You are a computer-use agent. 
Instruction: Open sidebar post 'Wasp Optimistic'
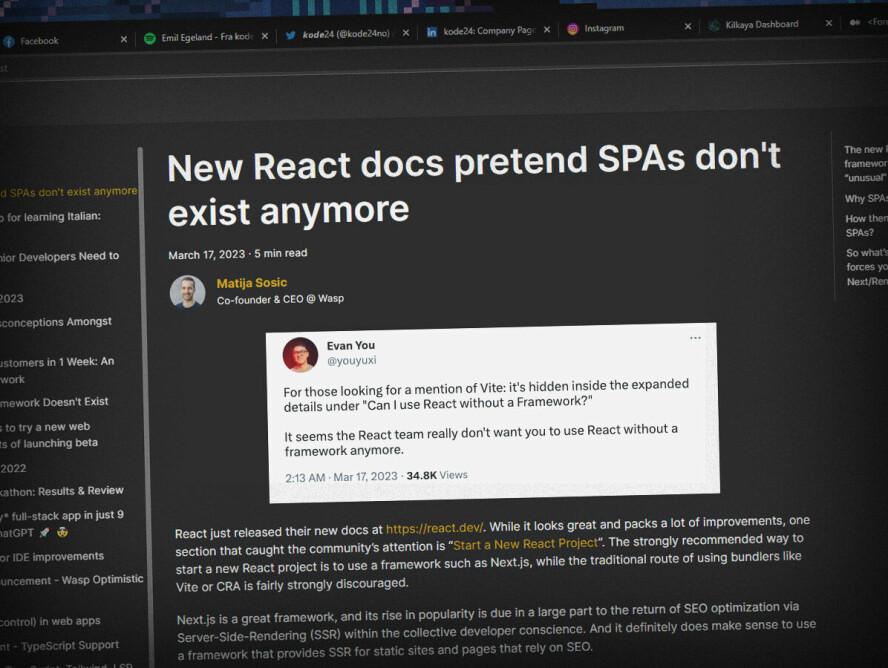[x=72, y=580]
